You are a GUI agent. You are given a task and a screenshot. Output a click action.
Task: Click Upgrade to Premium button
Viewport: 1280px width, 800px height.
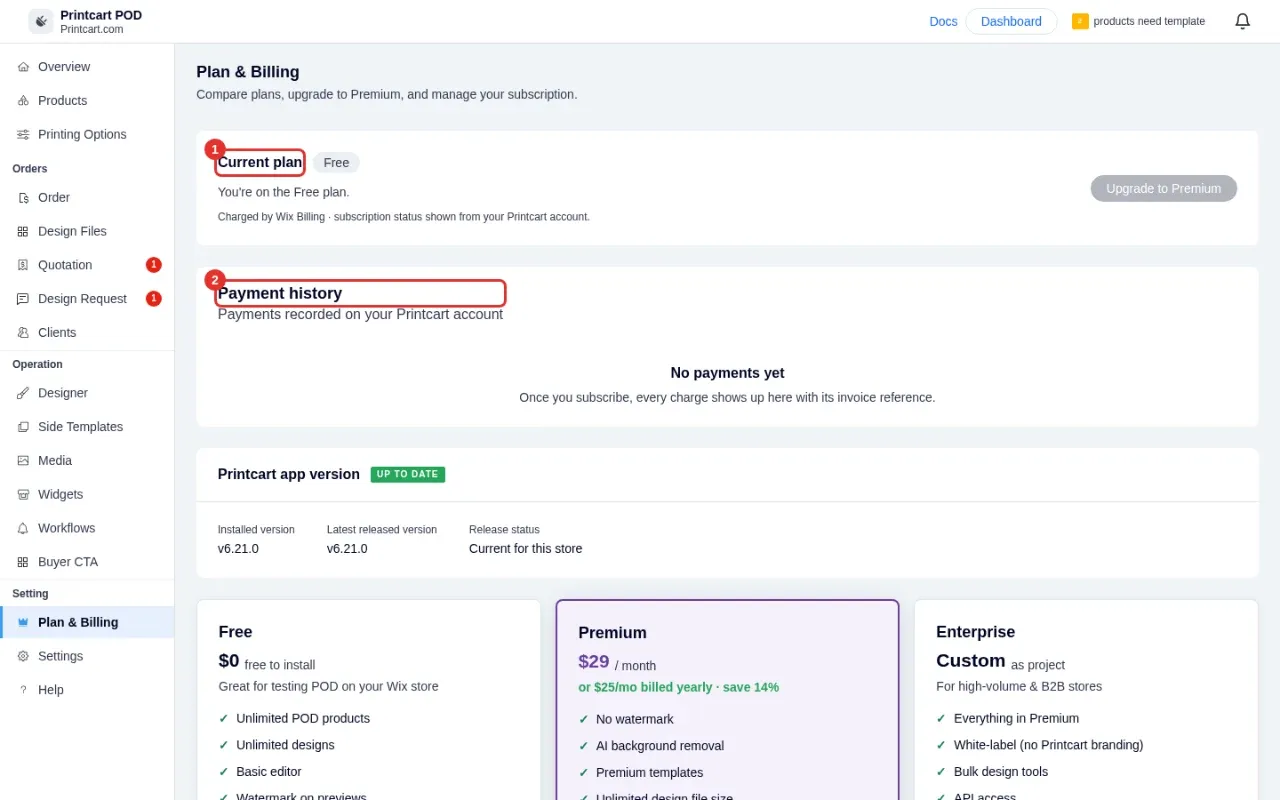1163,188
